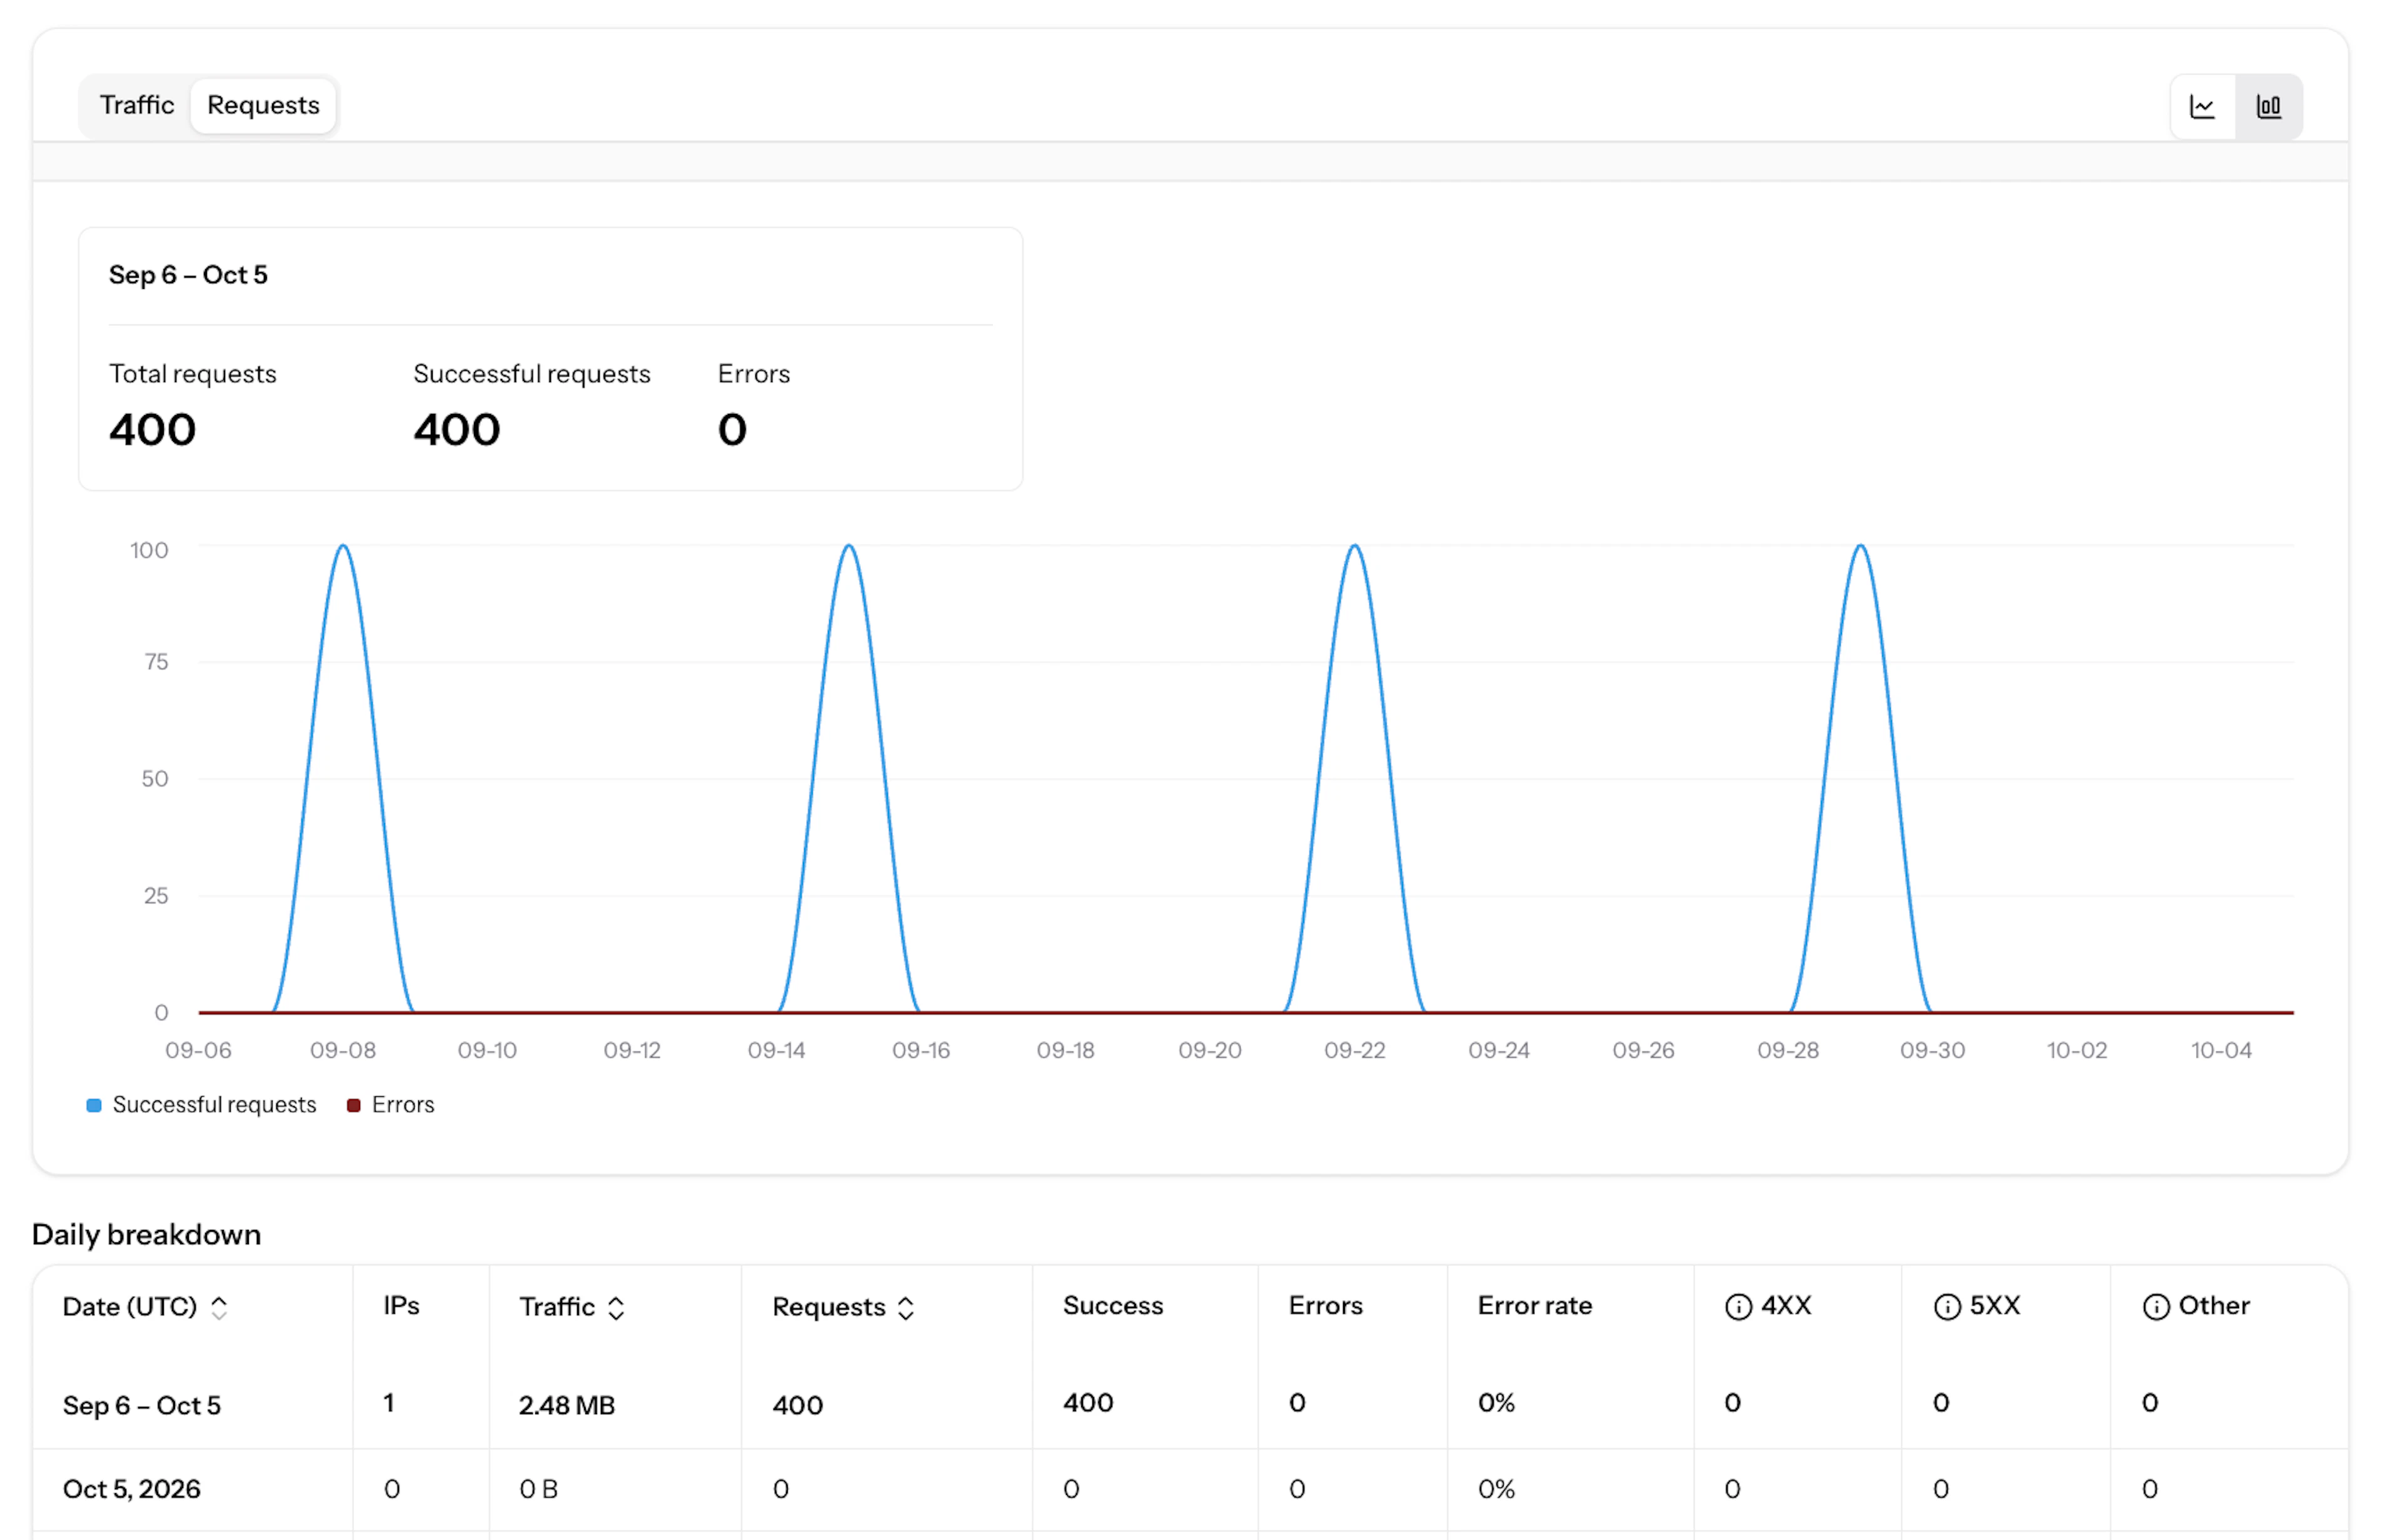The height and width of the screenshot is (1540, 2401).
Task: Select the 'Oct 5, 2026' table row
Action: [1190, 1489]
